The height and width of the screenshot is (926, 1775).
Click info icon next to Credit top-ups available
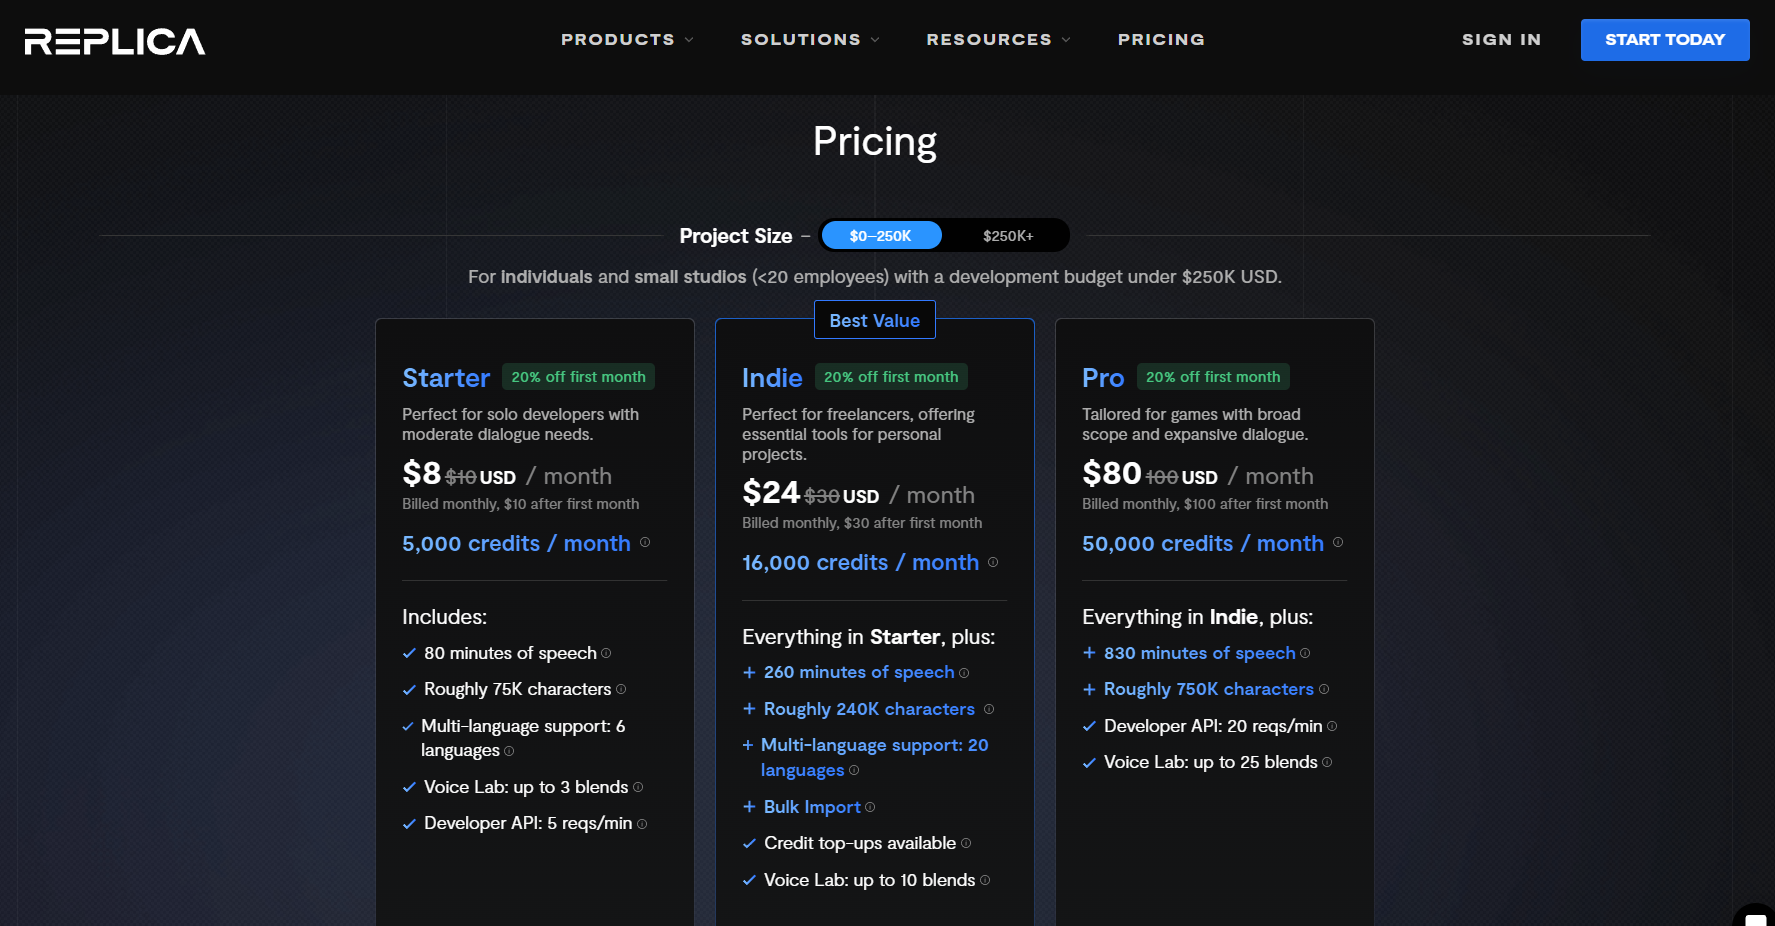[966, 844]
